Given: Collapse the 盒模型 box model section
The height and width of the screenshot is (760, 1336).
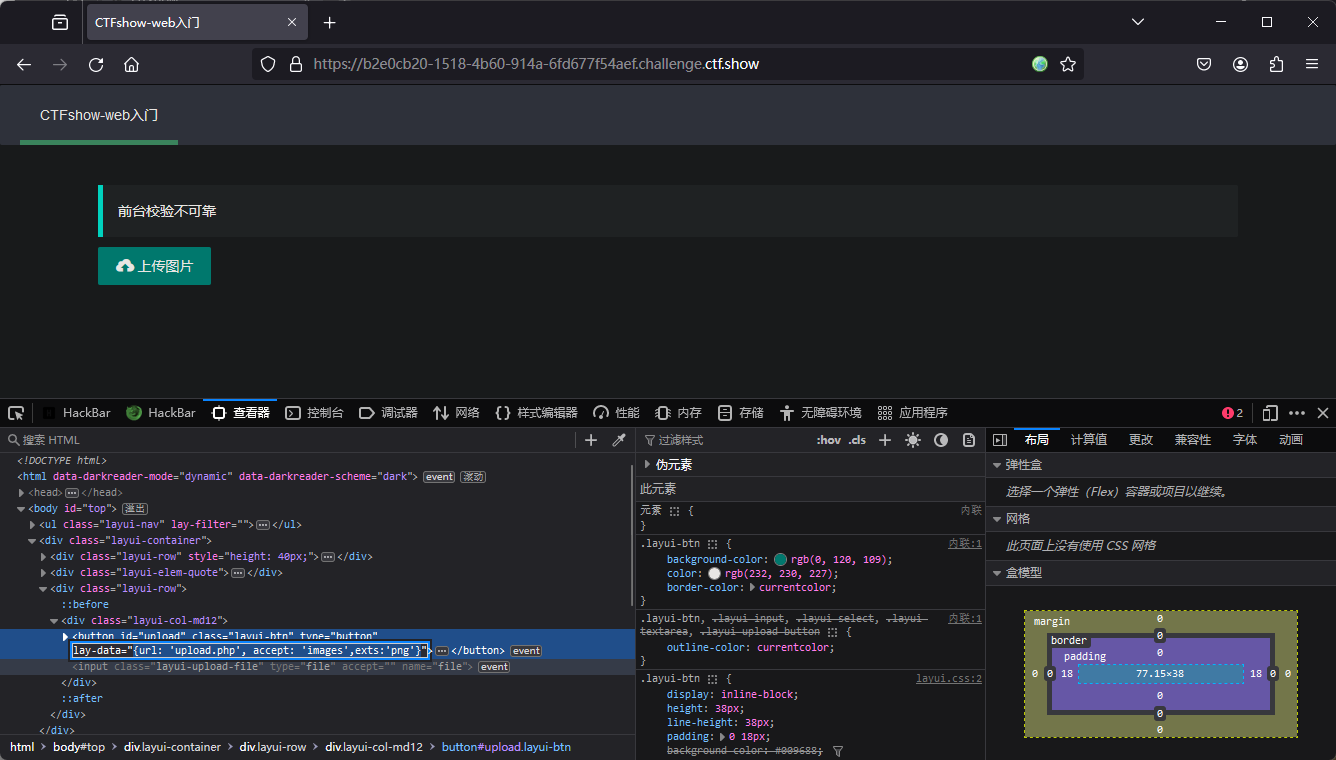Looking at the screenshot, I should (x=997, y=573).
